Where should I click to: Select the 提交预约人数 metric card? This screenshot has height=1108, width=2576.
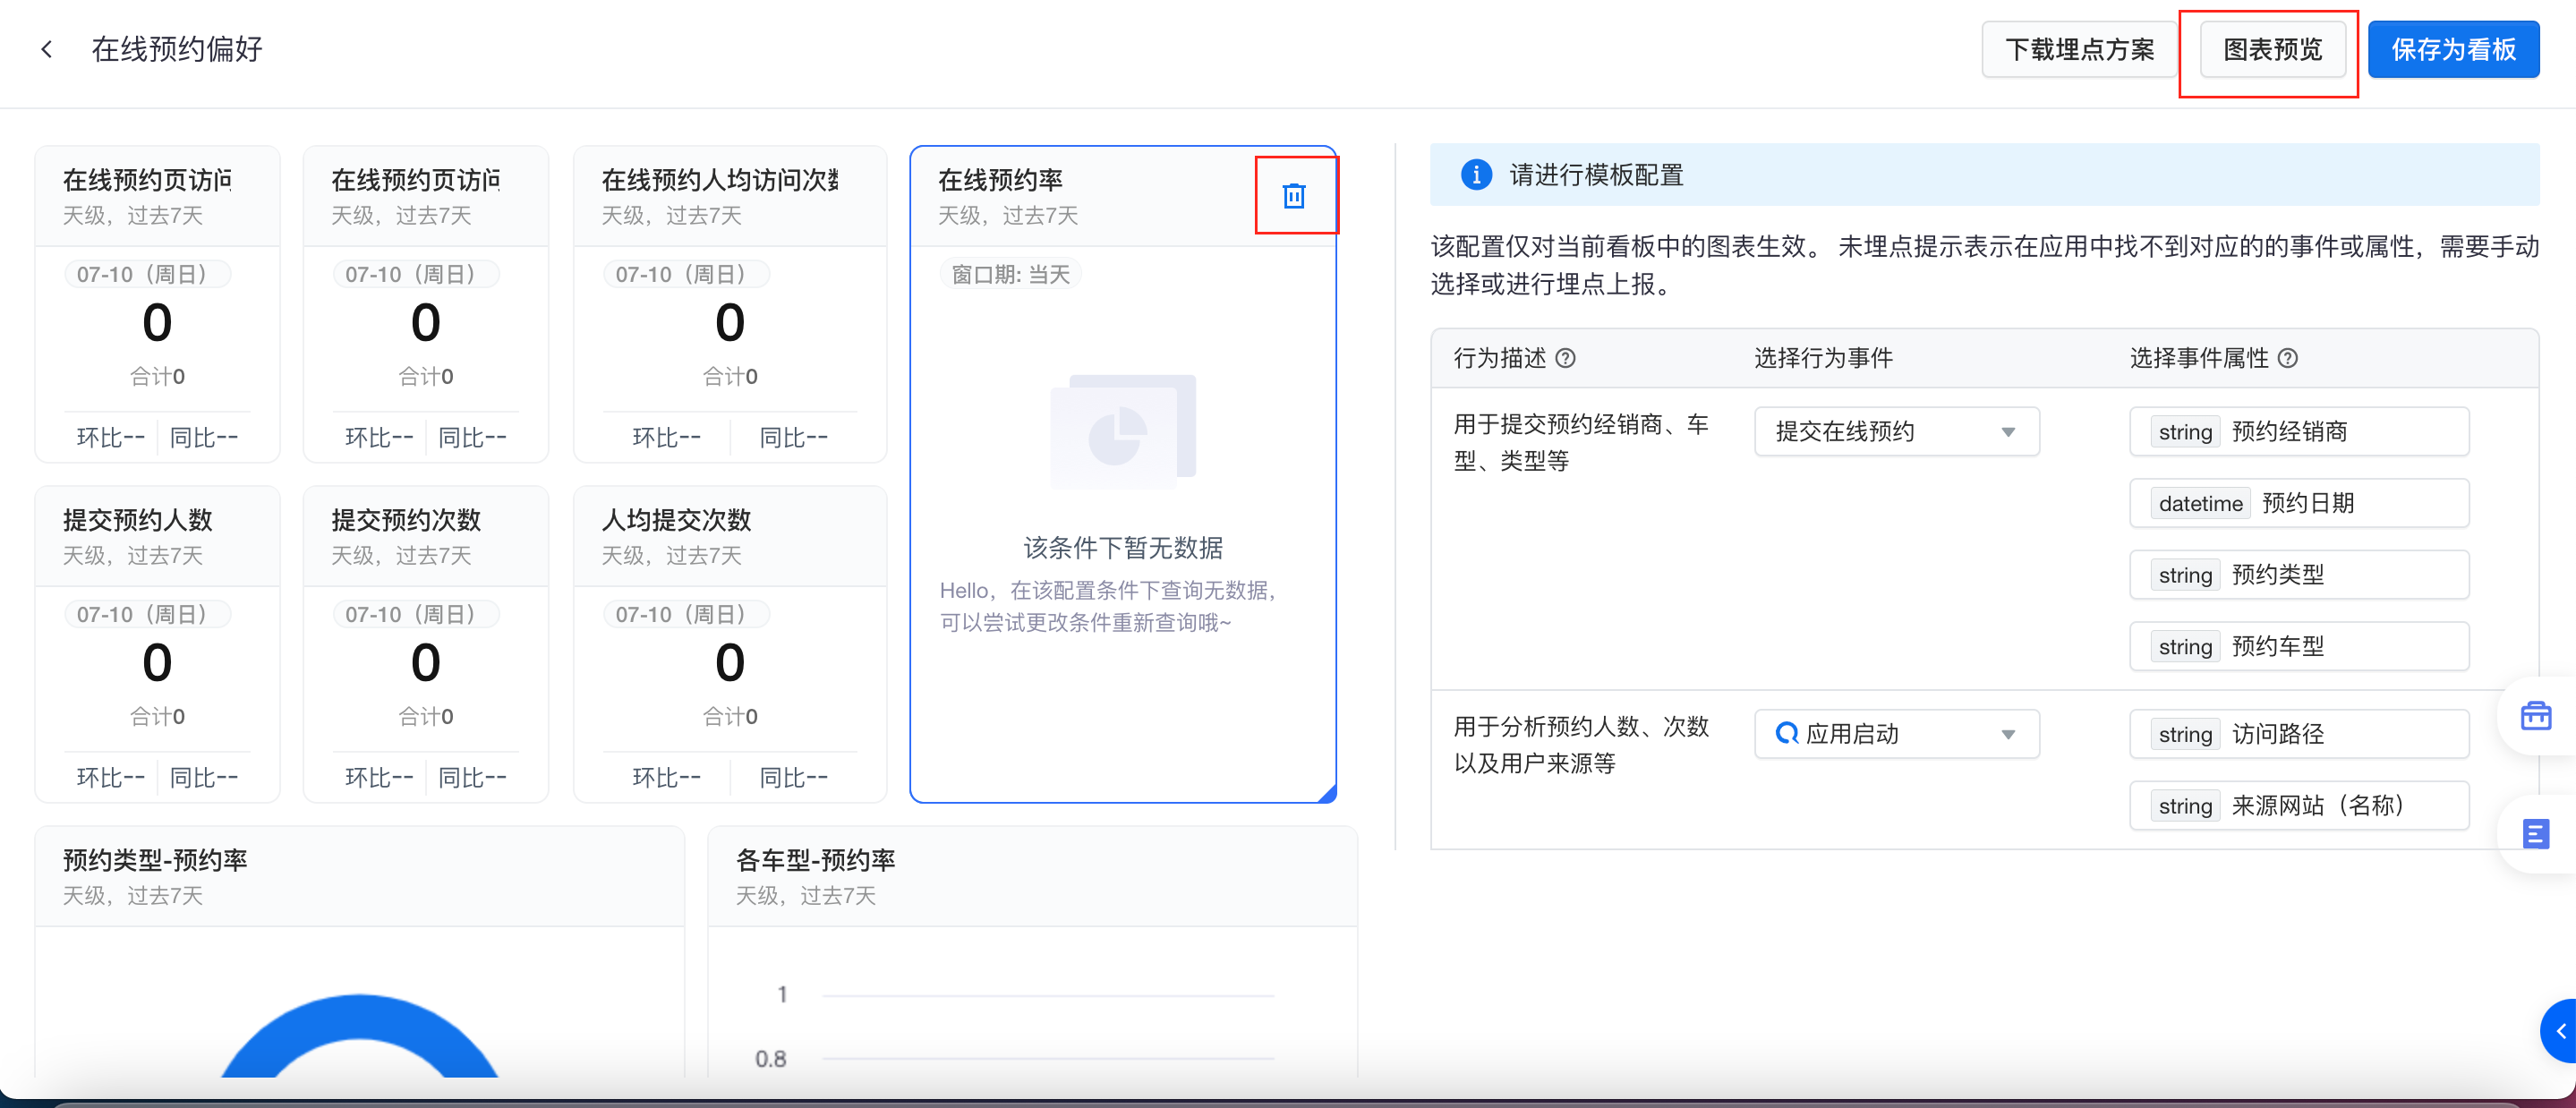click(157, 644)
